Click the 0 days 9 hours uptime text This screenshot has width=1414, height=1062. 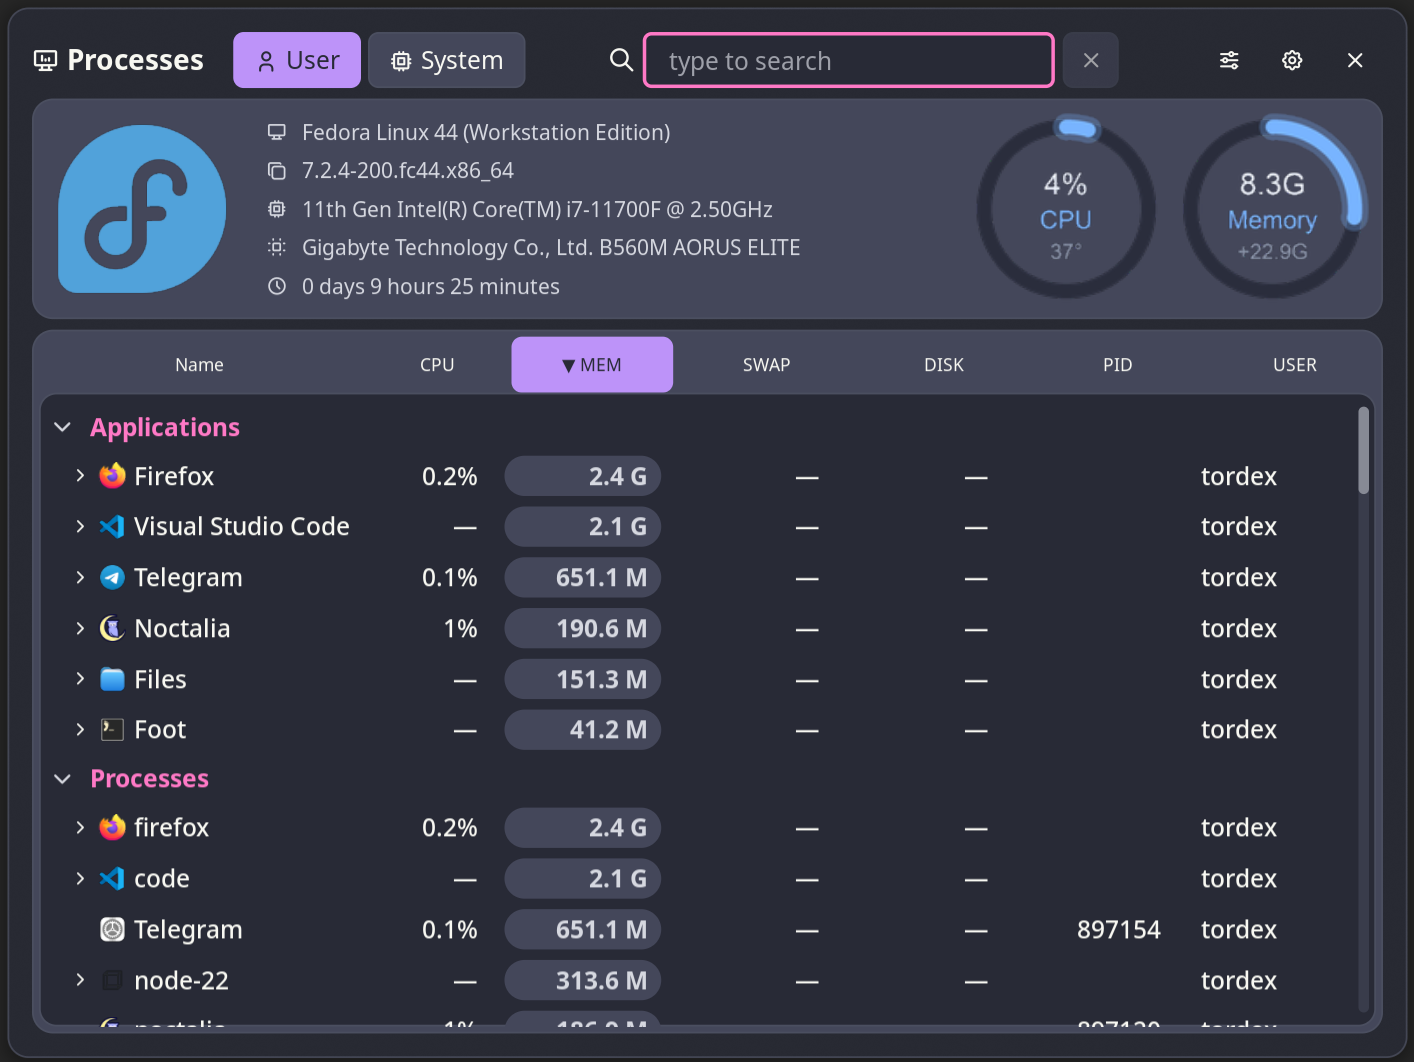(431, 286)
